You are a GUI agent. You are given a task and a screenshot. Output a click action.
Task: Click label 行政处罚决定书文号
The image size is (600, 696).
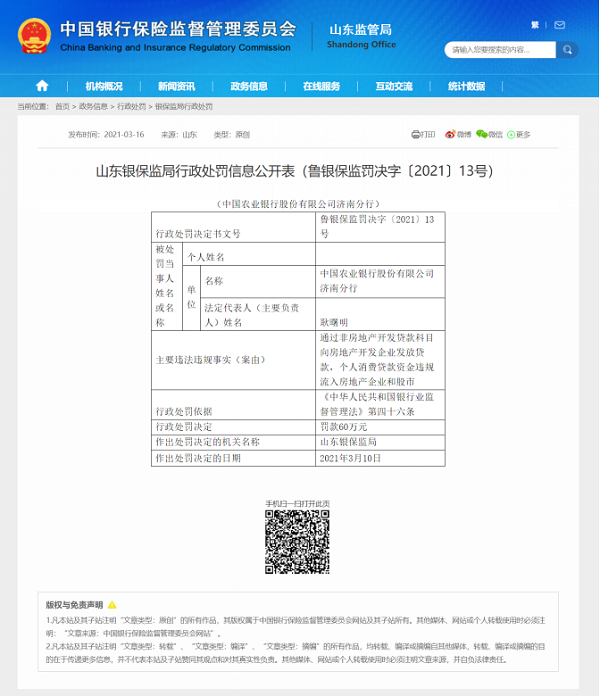198,234
